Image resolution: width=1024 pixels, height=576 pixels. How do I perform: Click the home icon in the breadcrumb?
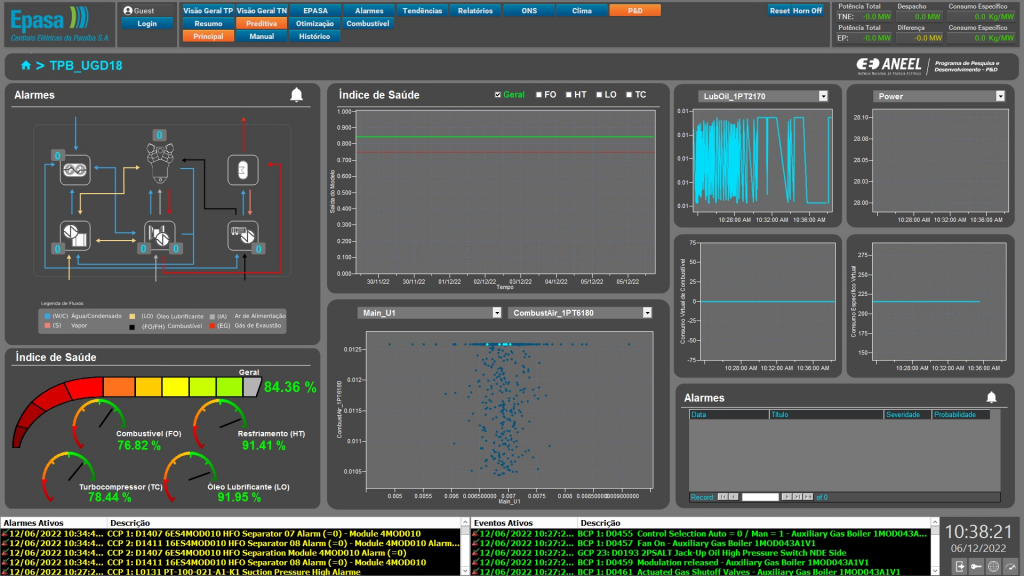coord(25,65)
